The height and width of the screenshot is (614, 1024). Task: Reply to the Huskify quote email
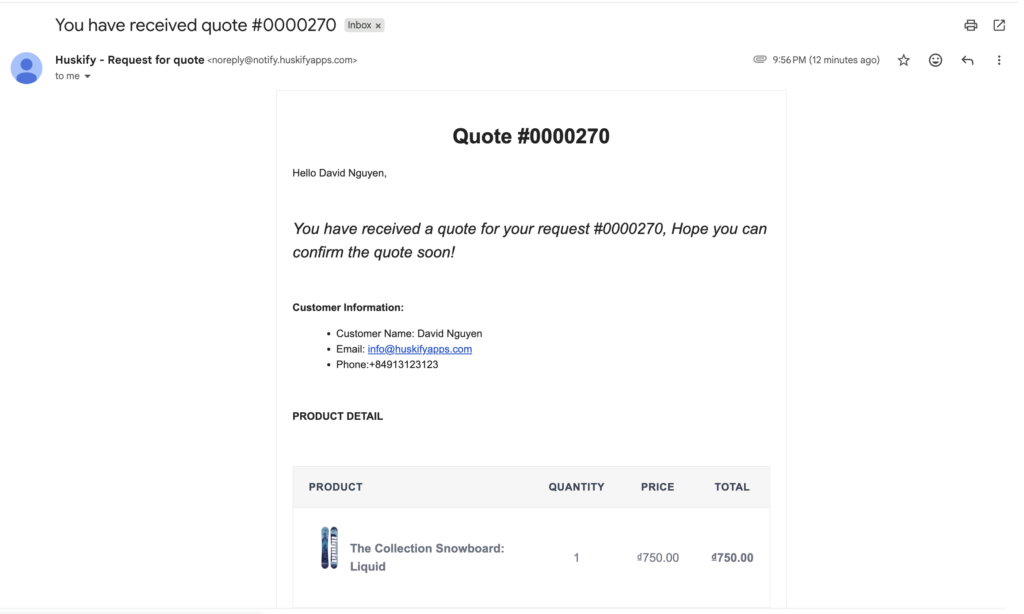click(x=966, y=60)
